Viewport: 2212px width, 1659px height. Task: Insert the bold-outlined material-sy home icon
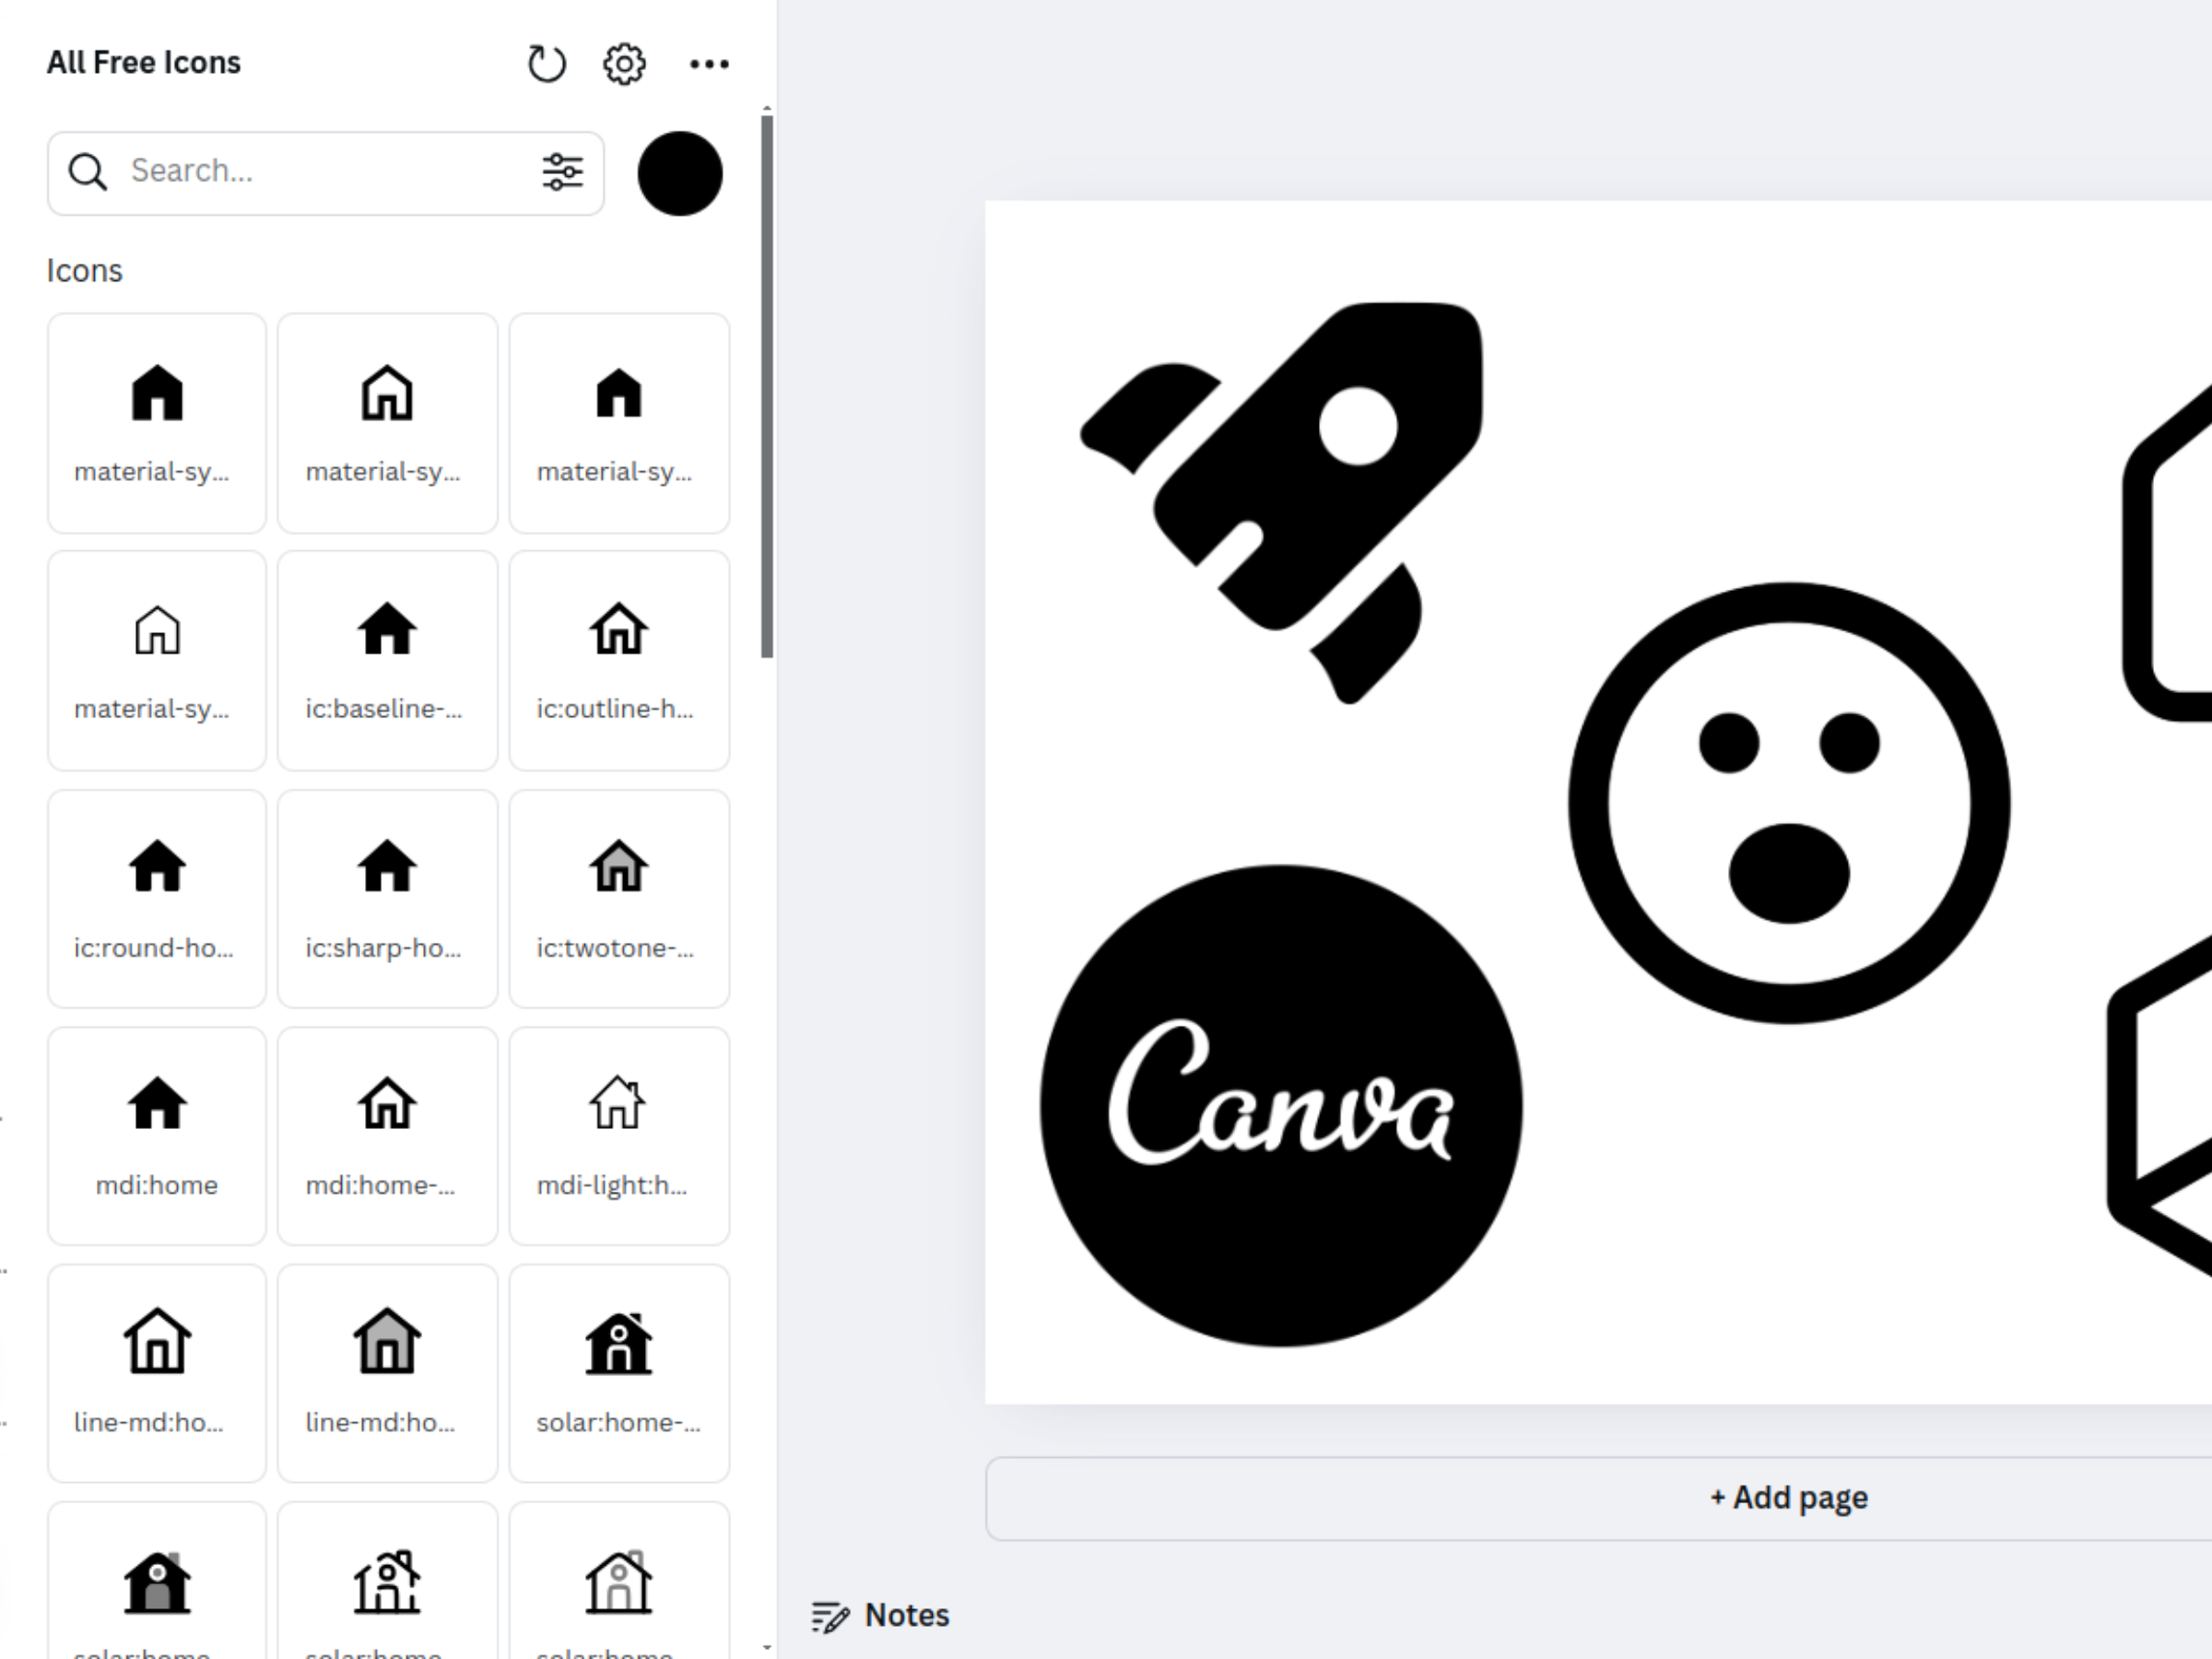pos(387,423)
